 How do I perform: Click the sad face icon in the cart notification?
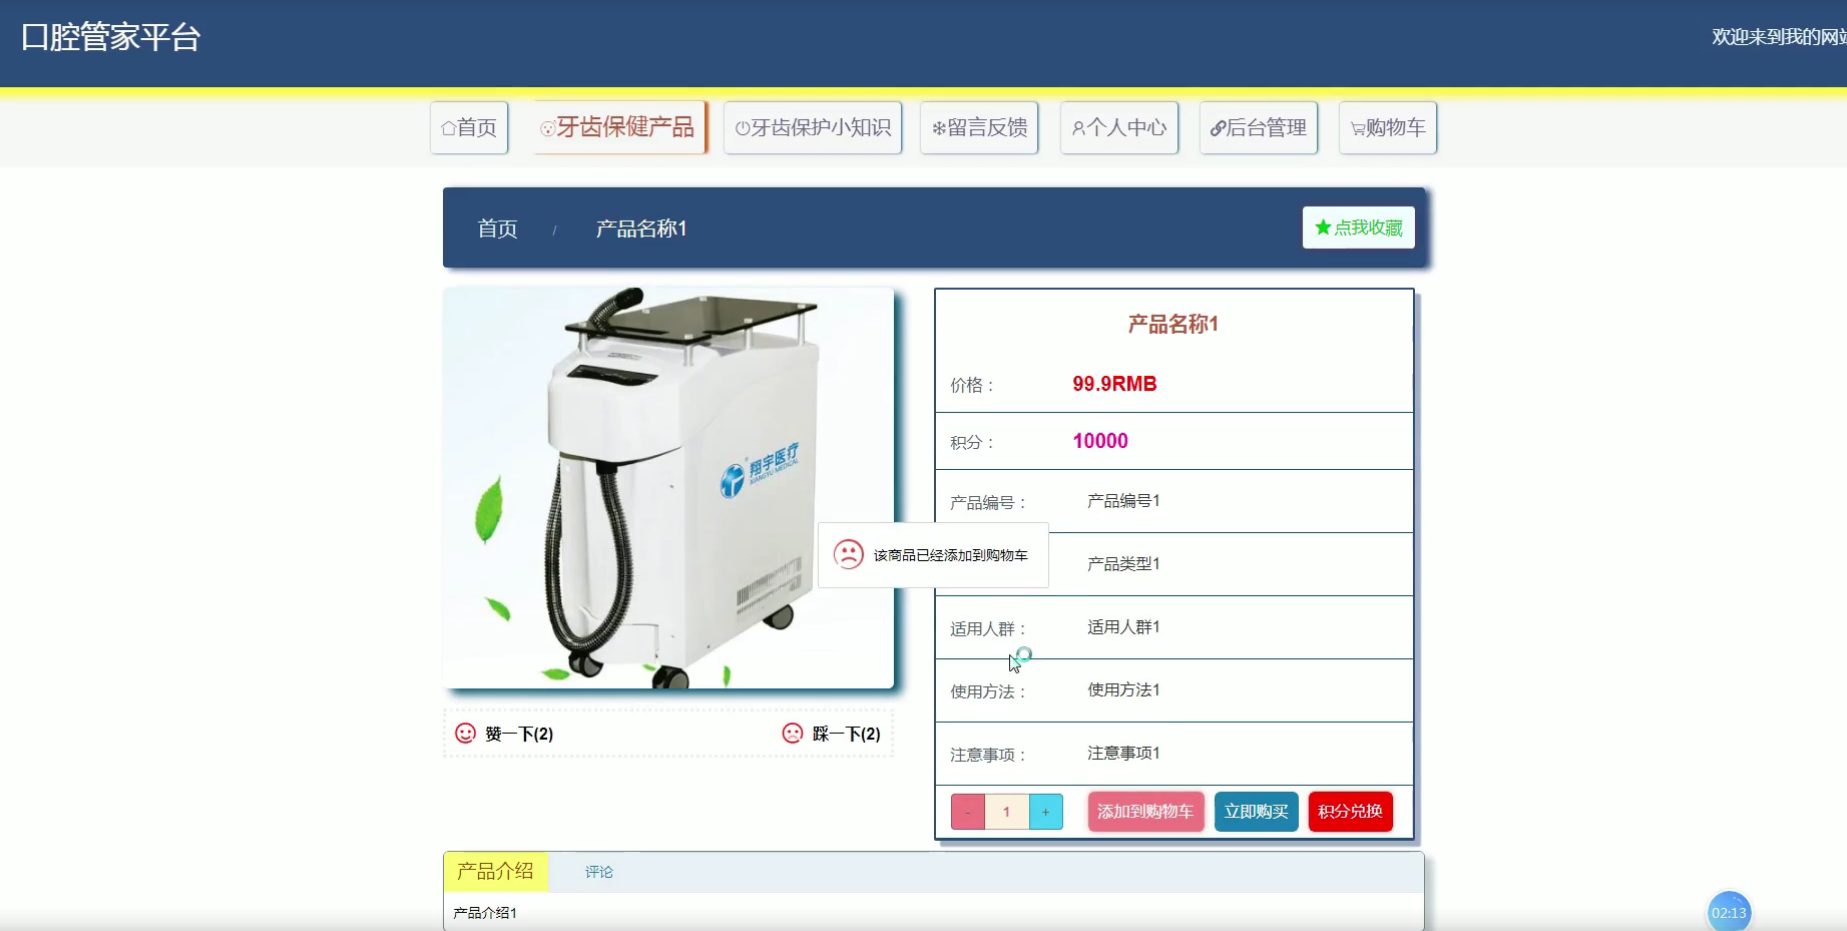(848, 555)
